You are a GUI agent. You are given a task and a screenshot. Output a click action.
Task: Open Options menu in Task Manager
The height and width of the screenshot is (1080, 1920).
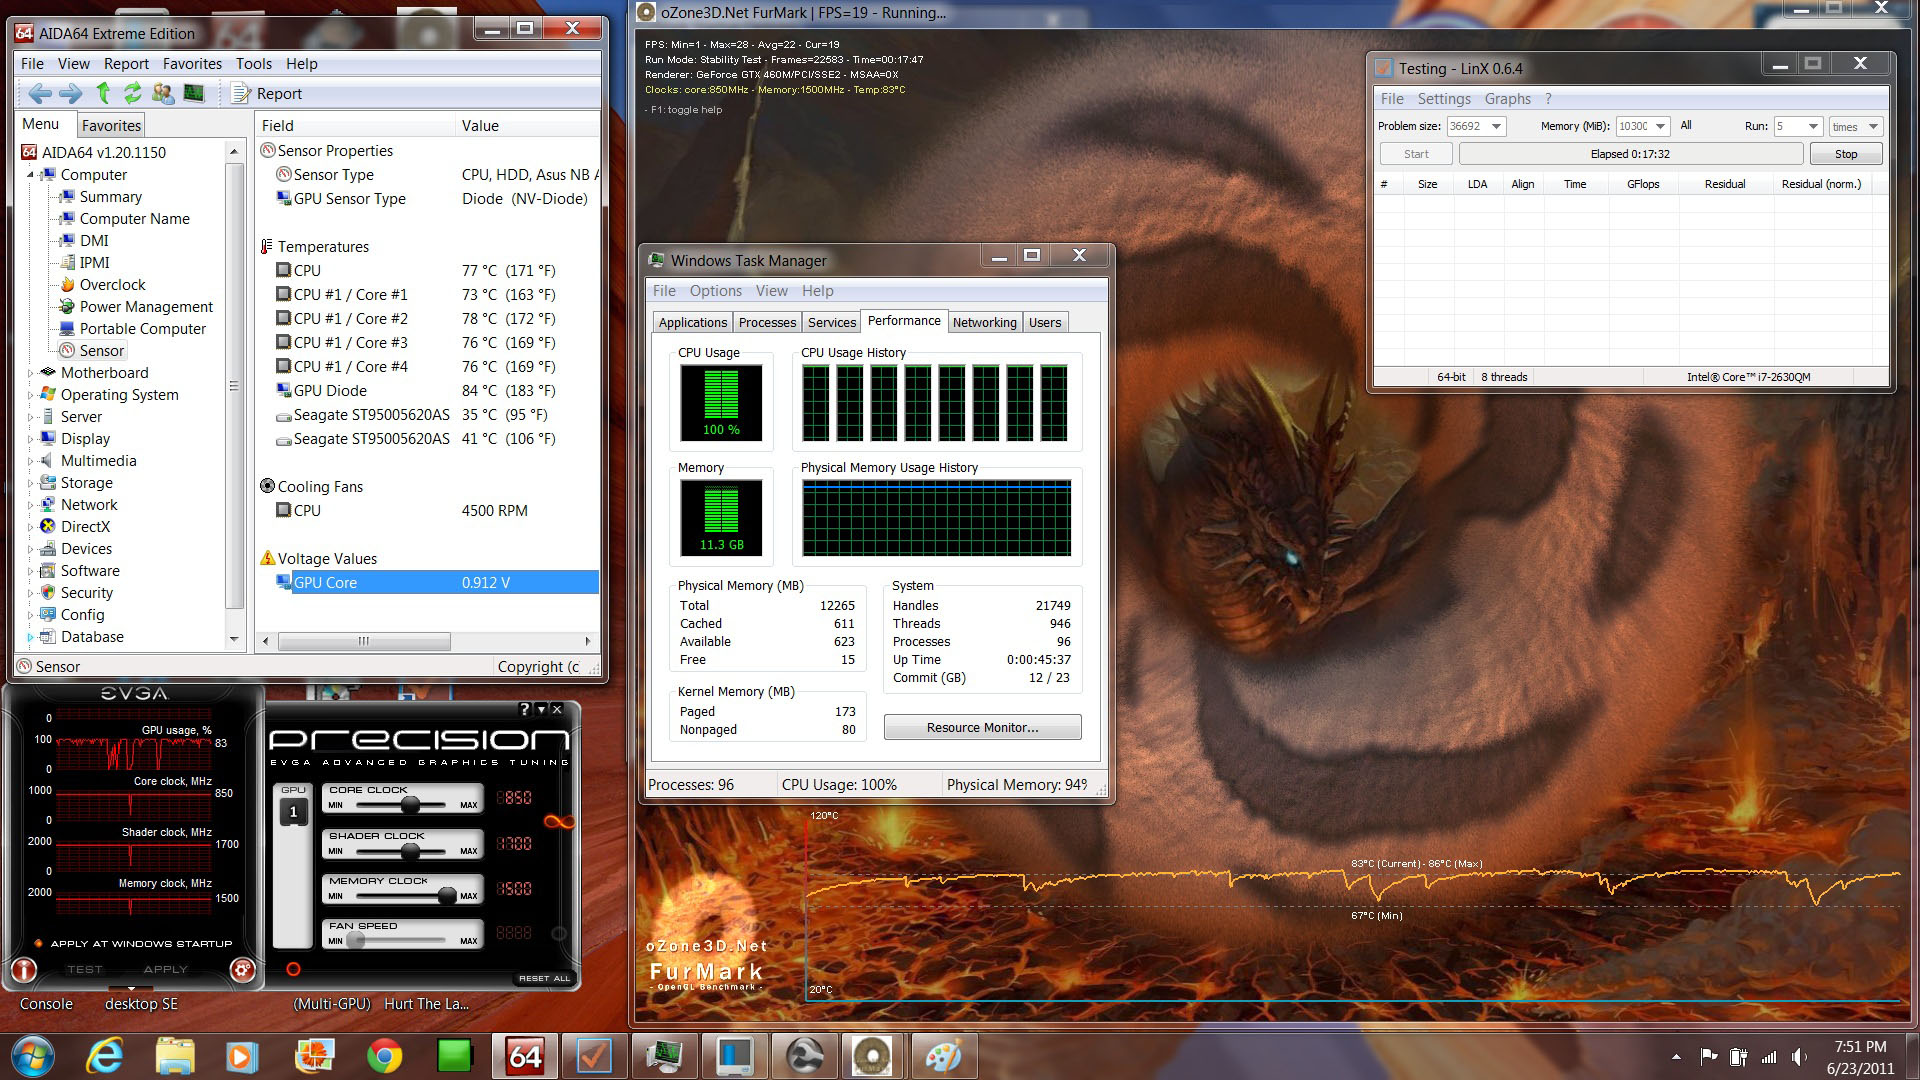(715, 290)
